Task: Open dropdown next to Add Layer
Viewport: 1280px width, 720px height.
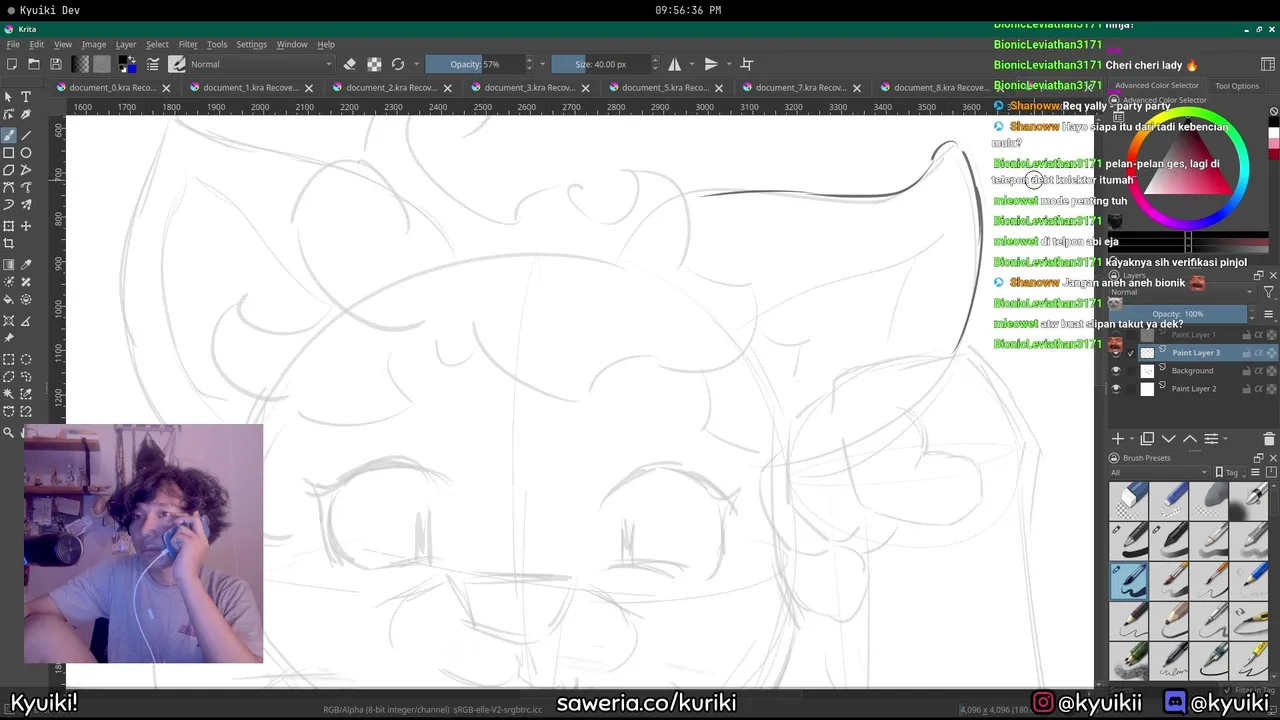Action: [x=1132, y=439]
